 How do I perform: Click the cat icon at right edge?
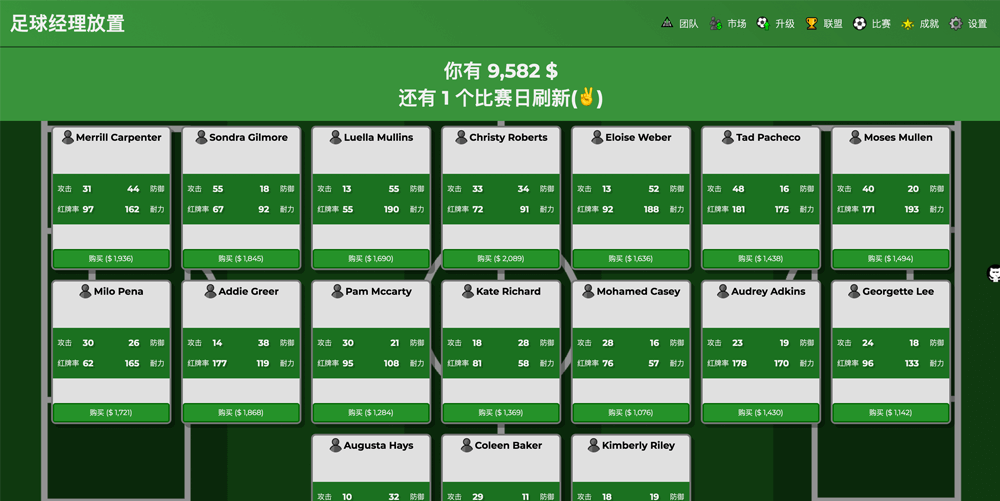point(994,274)
